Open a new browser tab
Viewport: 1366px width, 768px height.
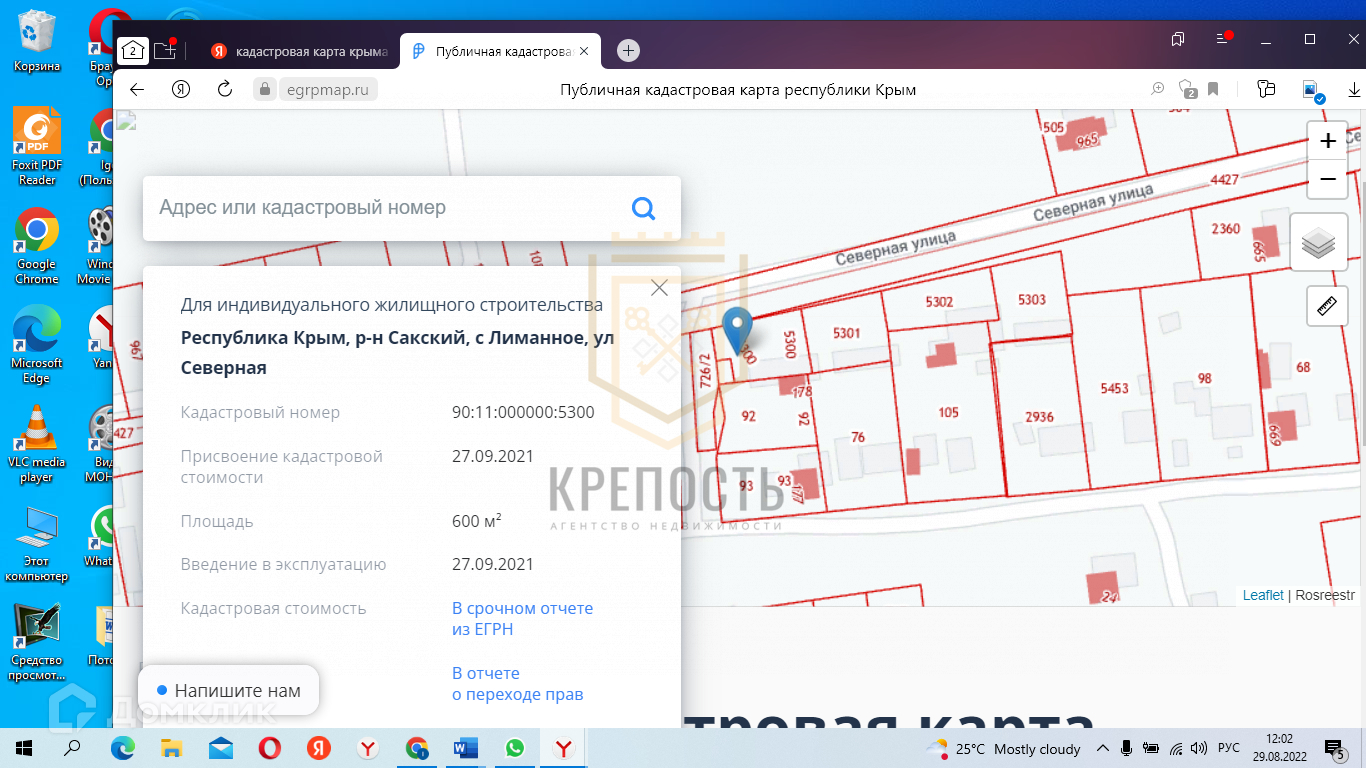[x=628, y=51]
